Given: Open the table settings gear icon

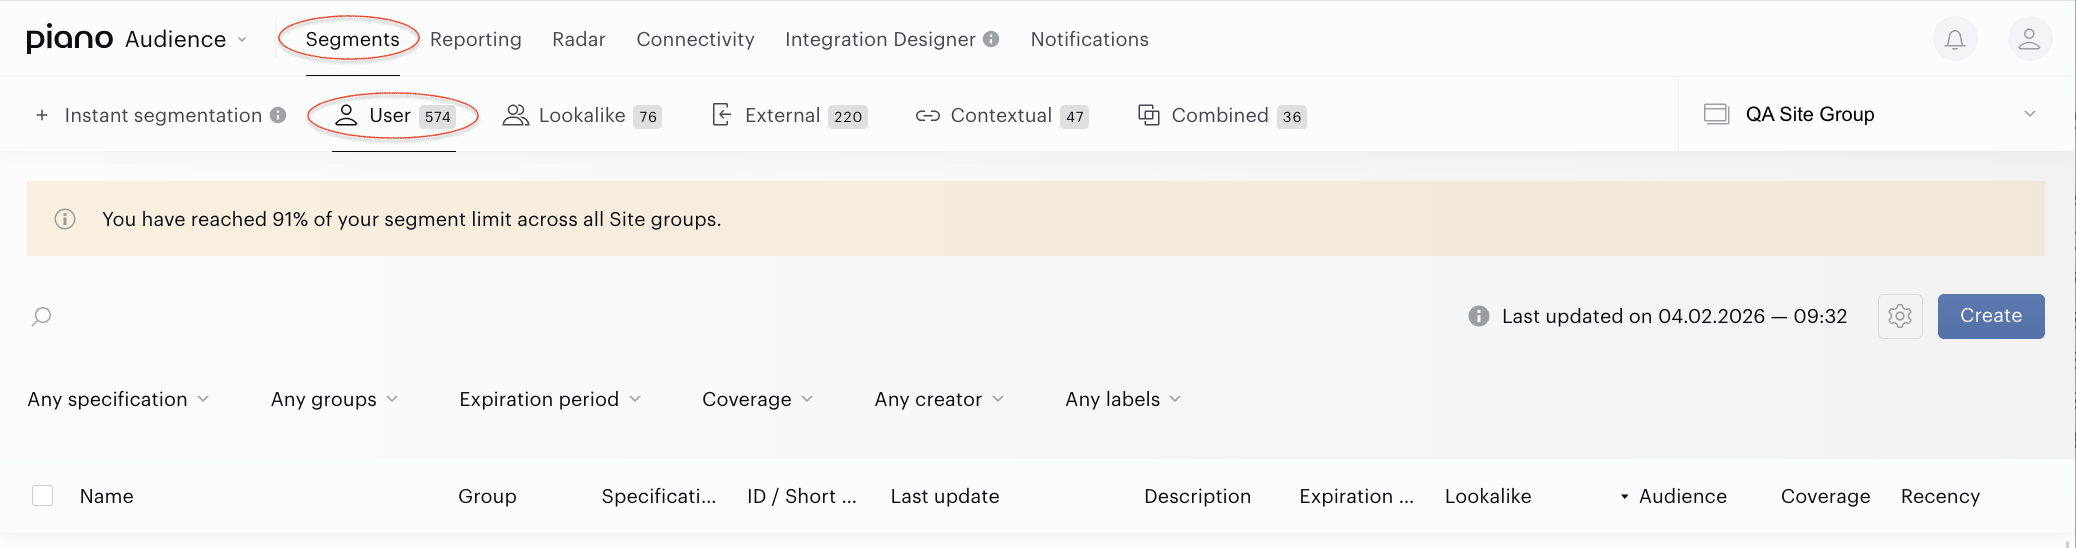Looking at the screenshot, I should click(1900, 316).
